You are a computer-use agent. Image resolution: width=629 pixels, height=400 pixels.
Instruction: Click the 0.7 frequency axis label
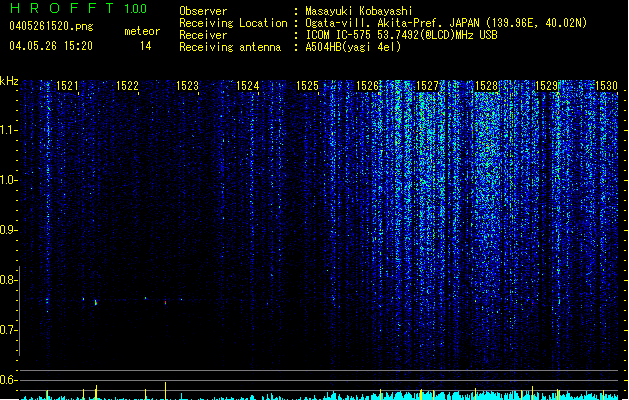8,330
